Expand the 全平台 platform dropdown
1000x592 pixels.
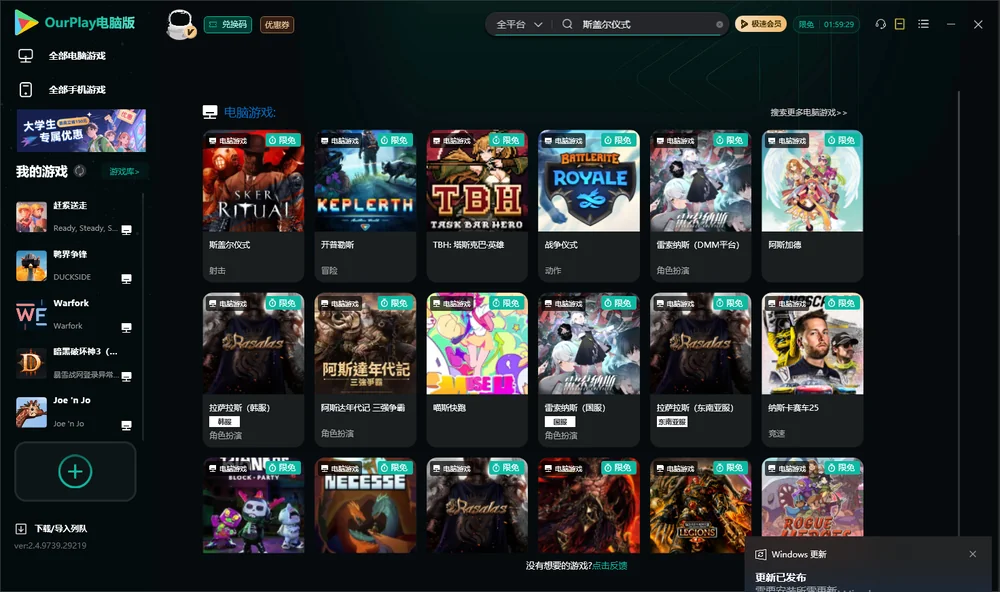pyautogui.click(x=519, y=24)
